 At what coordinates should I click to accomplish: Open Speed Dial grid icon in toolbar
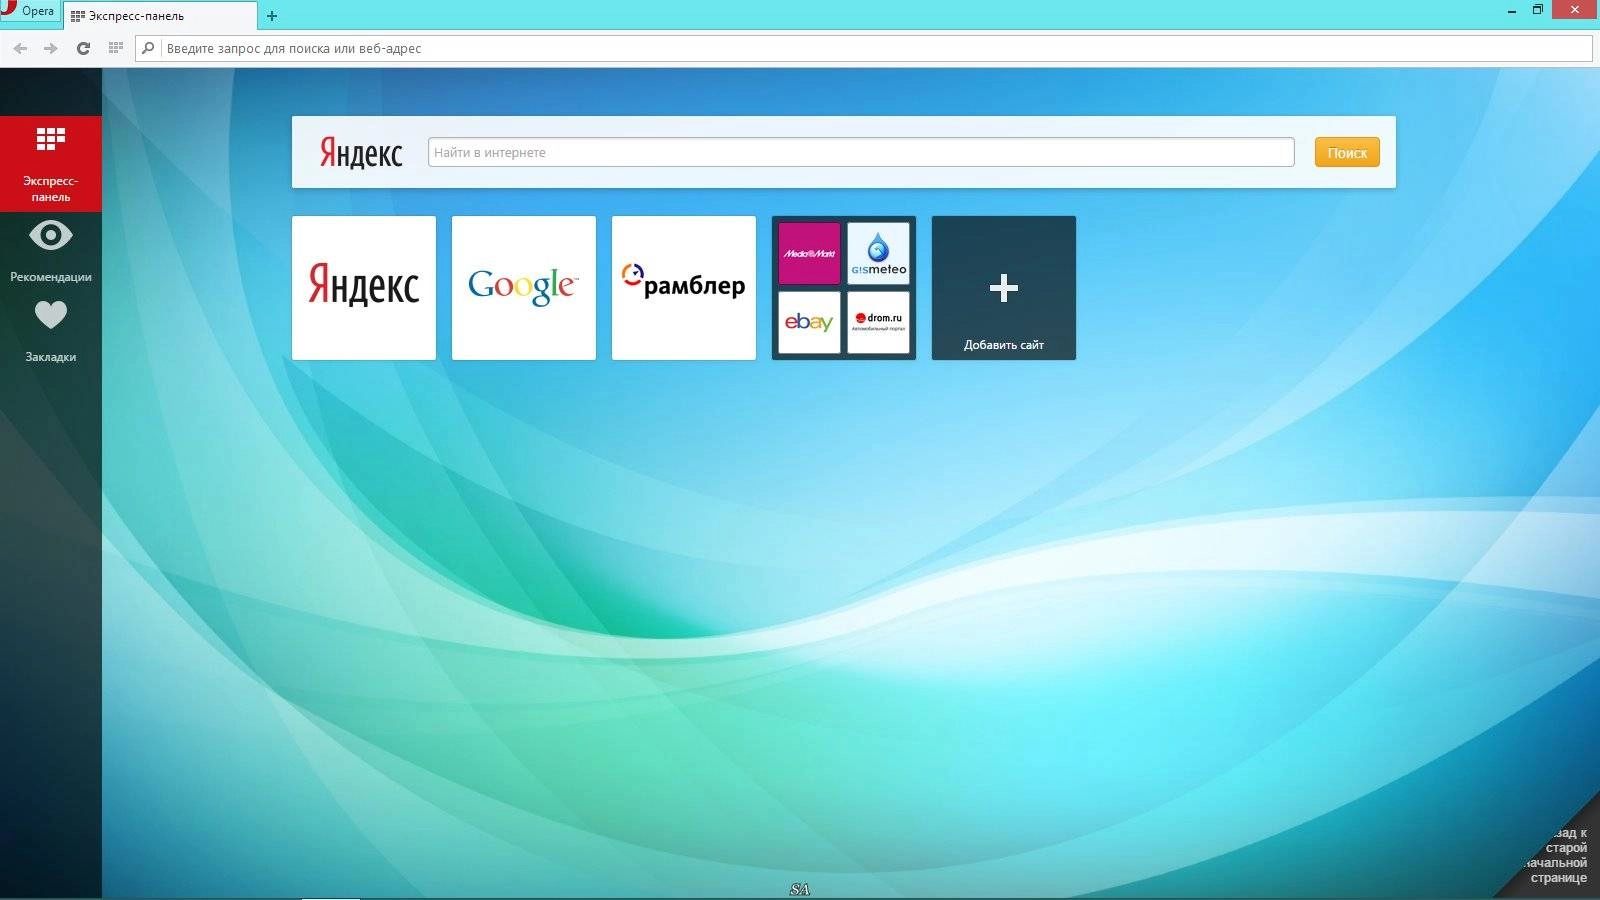coord(116,48)
